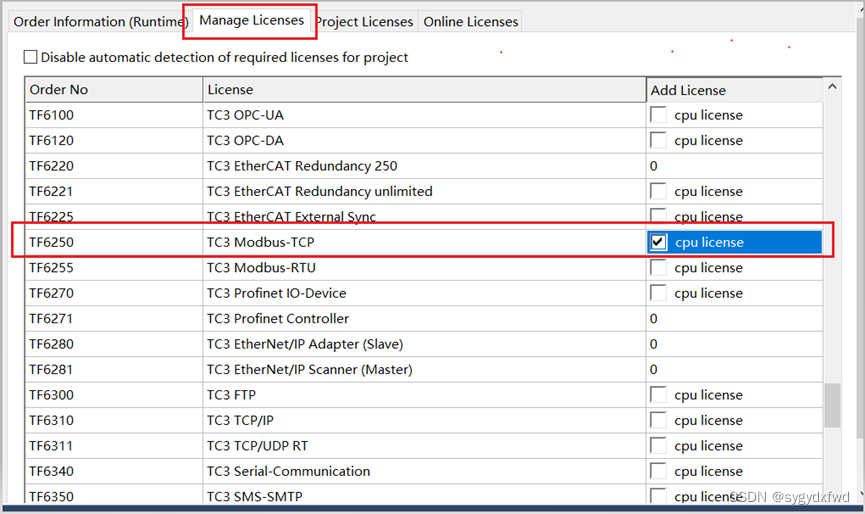865x514 pixels.
Task: Select the TF6281 order number cell
Action: tap(114, 369)
